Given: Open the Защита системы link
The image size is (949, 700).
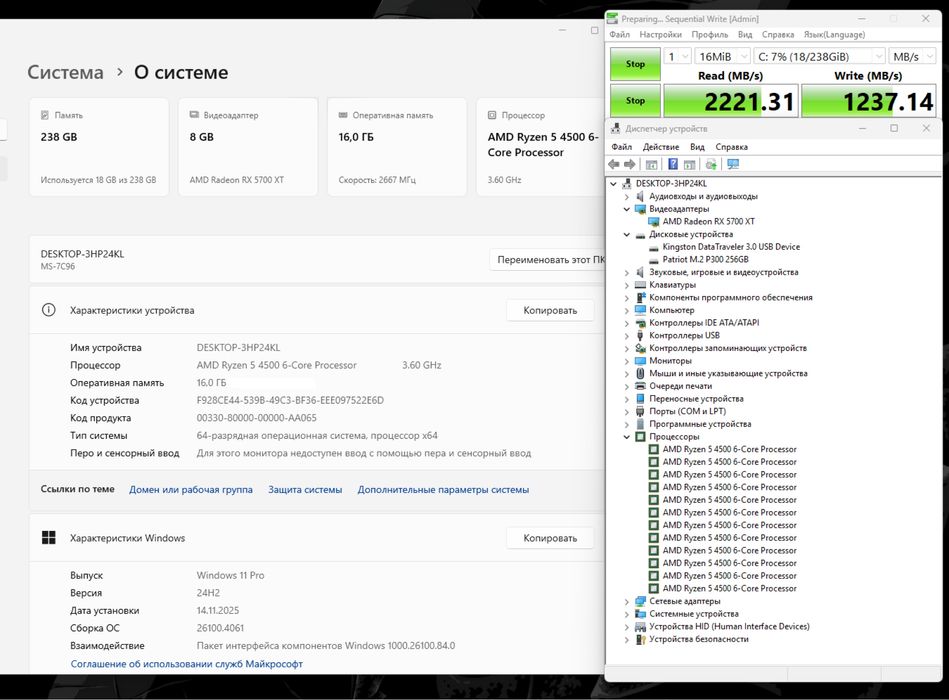Looking at the screenshot, I should [x=305, y=489].
